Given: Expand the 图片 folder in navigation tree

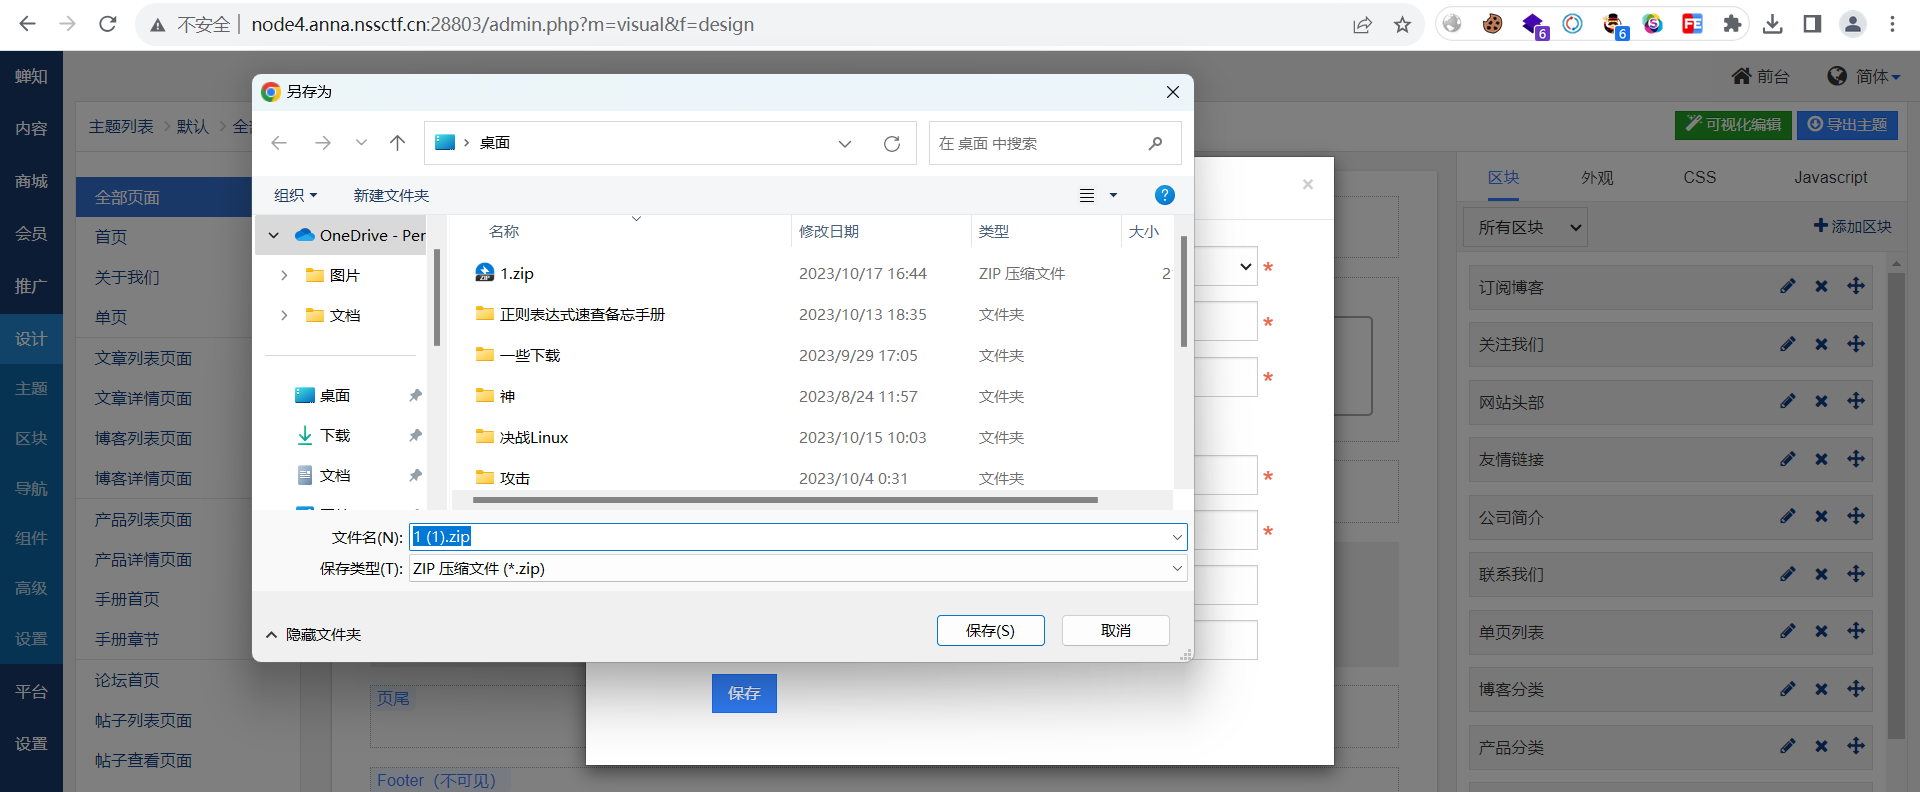Looking at the screenshot, I should 284,275.
